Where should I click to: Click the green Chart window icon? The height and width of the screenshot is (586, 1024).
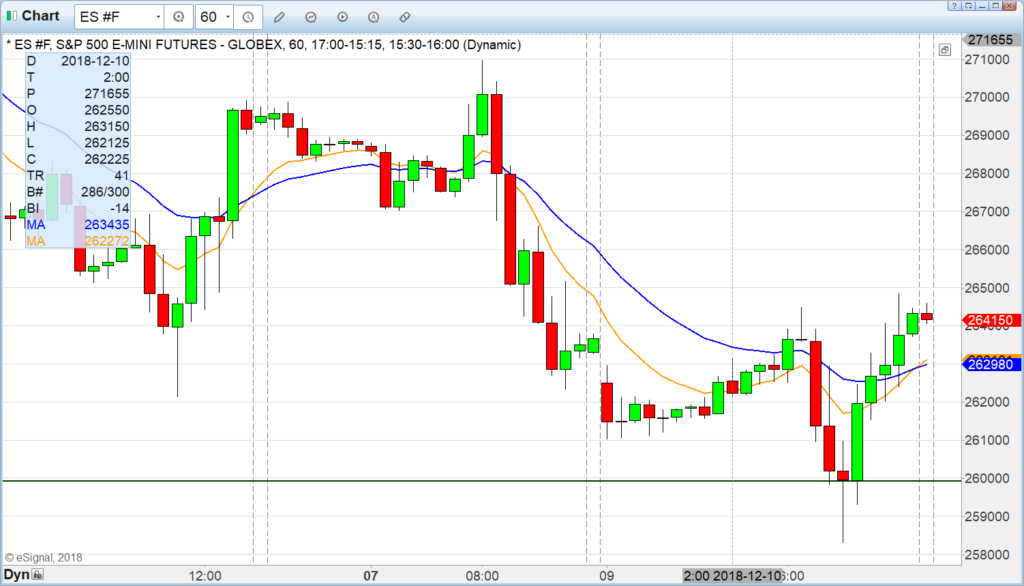tap(12, 16)
